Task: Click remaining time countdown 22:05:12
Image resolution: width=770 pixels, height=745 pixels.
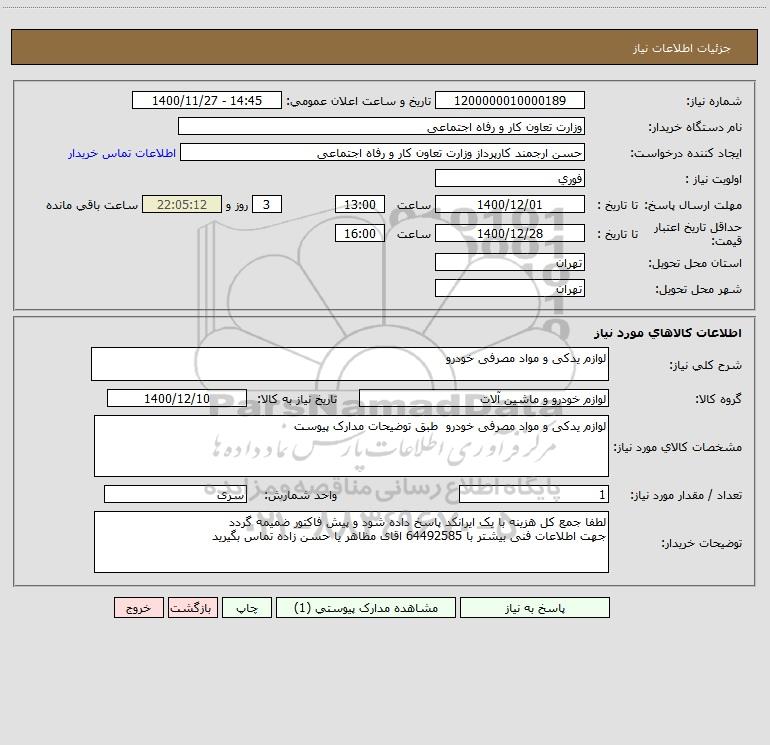Action: click(182, 204)
